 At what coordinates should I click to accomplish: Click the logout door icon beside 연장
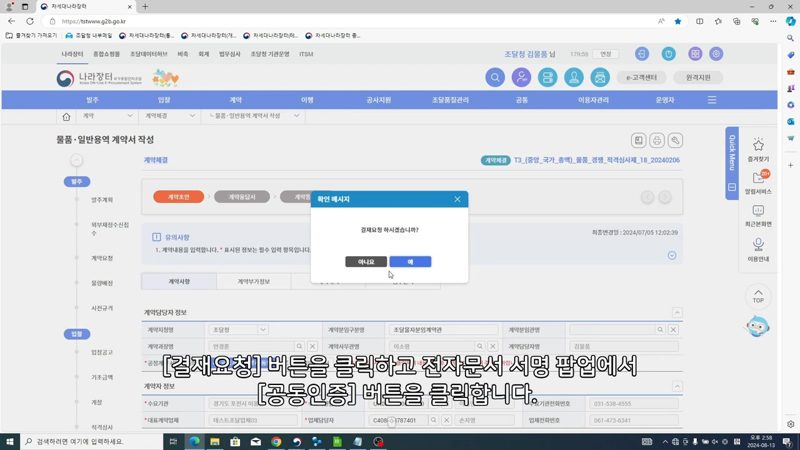point(642,54)
